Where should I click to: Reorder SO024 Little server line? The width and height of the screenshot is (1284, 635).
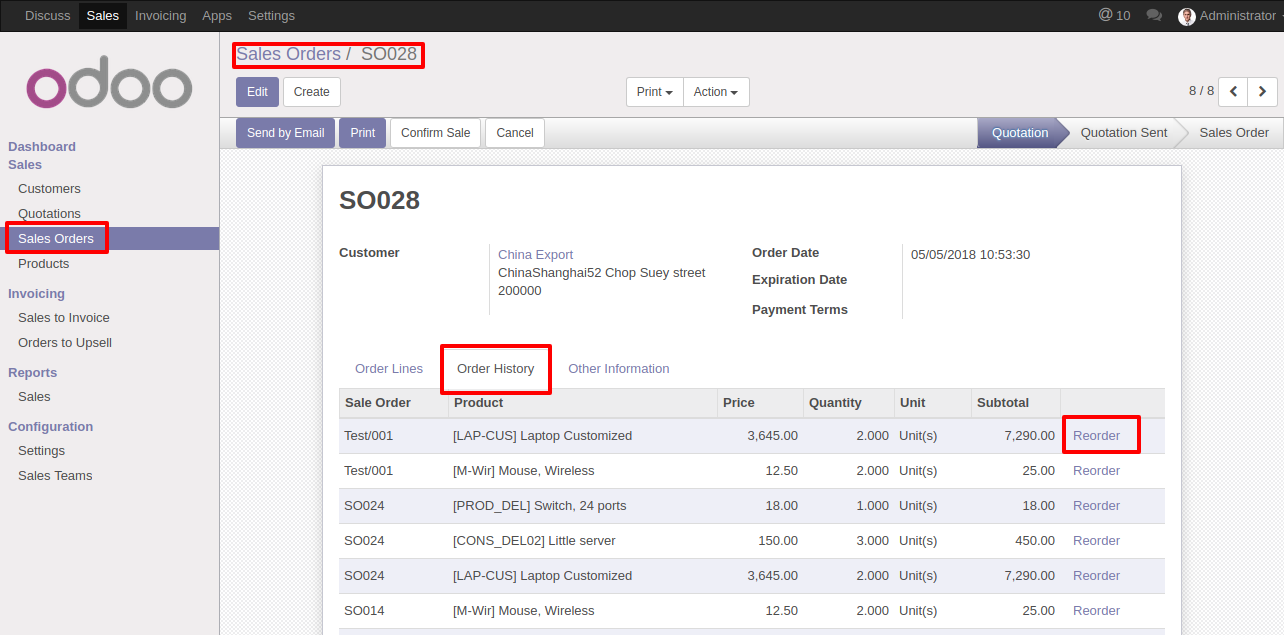coord(1096,541)
